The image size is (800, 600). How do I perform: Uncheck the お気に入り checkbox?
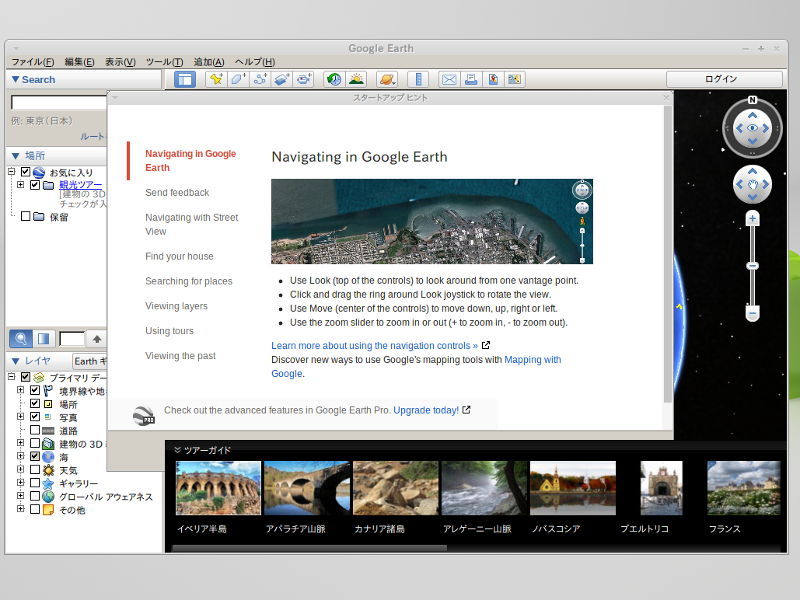tap(25, 172)
